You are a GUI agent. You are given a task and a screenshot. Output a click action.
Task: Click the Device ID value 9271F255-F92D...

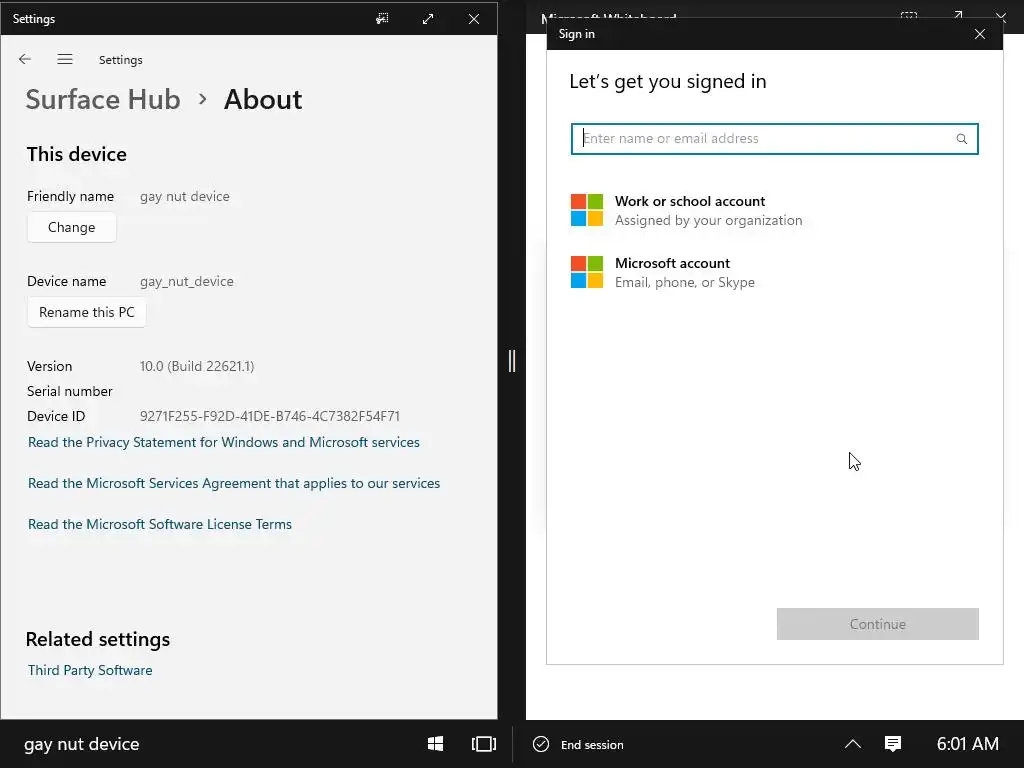pyautogui.click(x=270, y=416)
